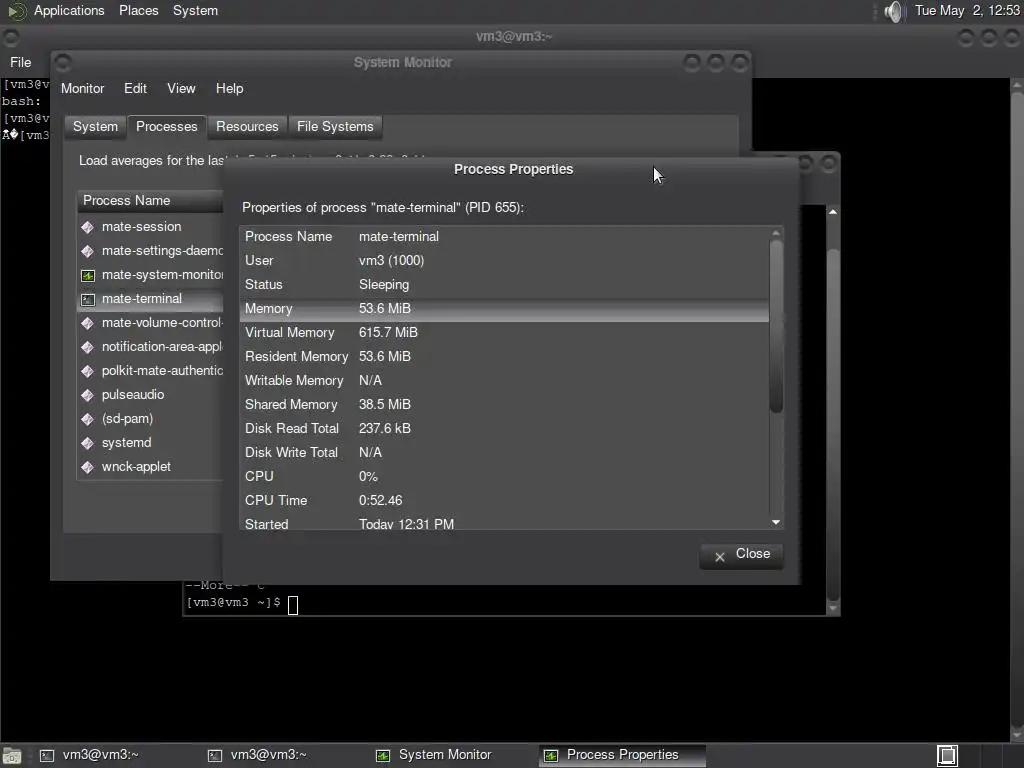Click the (sd-pam) process icon
The image size is (1024, 768).
88,419
